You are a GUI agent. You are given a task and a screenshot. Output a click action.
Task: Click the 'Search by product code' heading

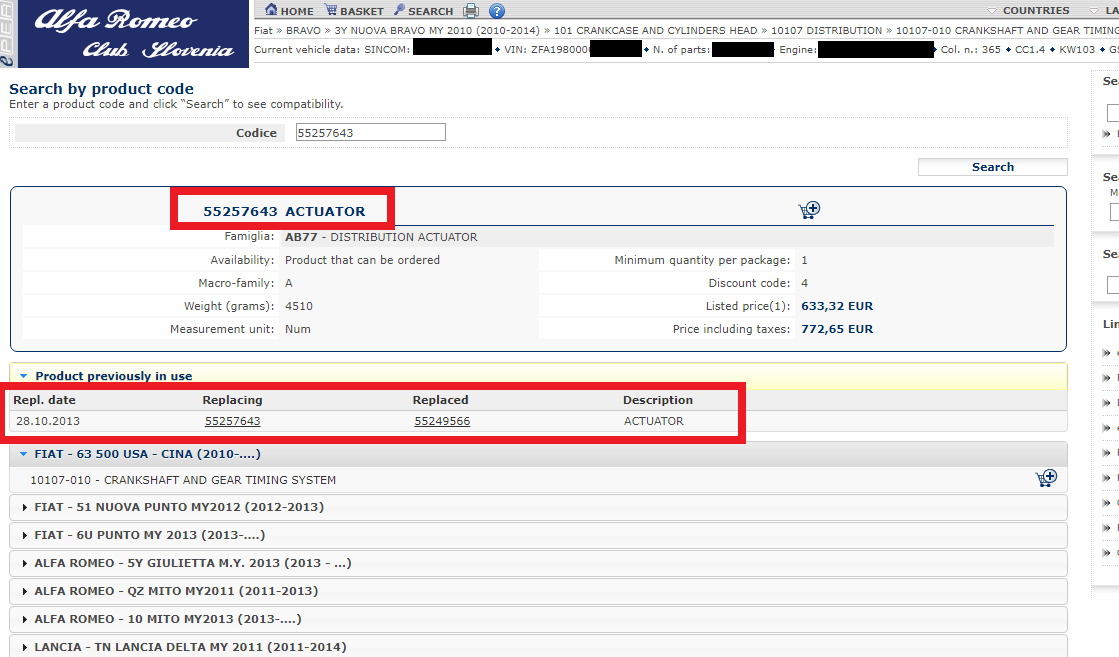pos(101,89)
